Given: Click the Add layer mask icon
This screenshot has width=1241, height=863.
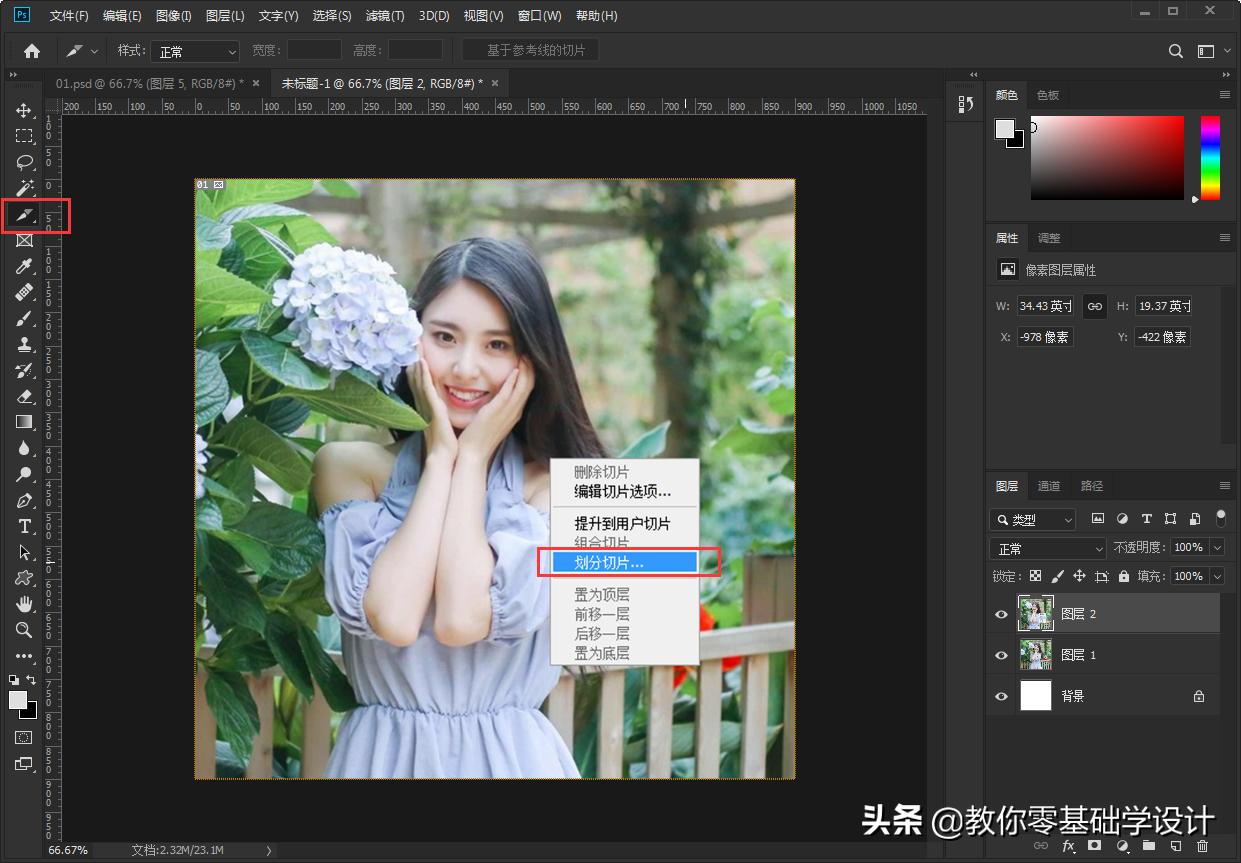Looking at the screenshot, I should click(x=1095, y=846).
